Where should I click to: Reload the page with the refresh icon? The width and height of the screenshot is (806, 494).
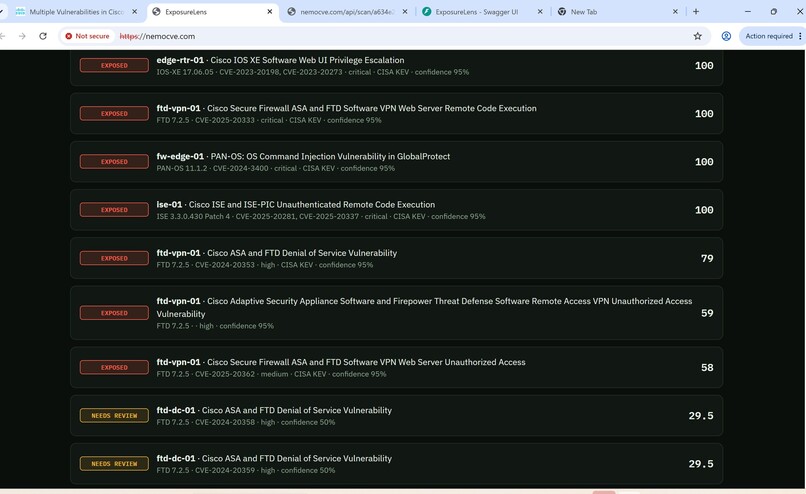[x=43, y=36]
